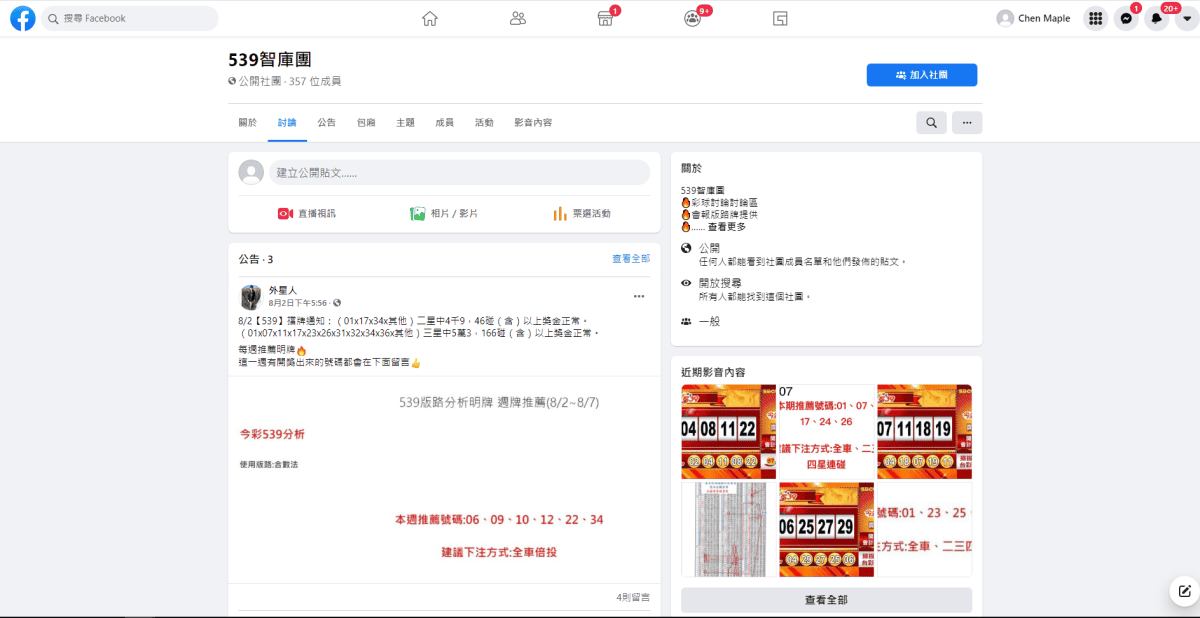Search Facebook input field
This screenshot has height=618, width=1200.
130,18
